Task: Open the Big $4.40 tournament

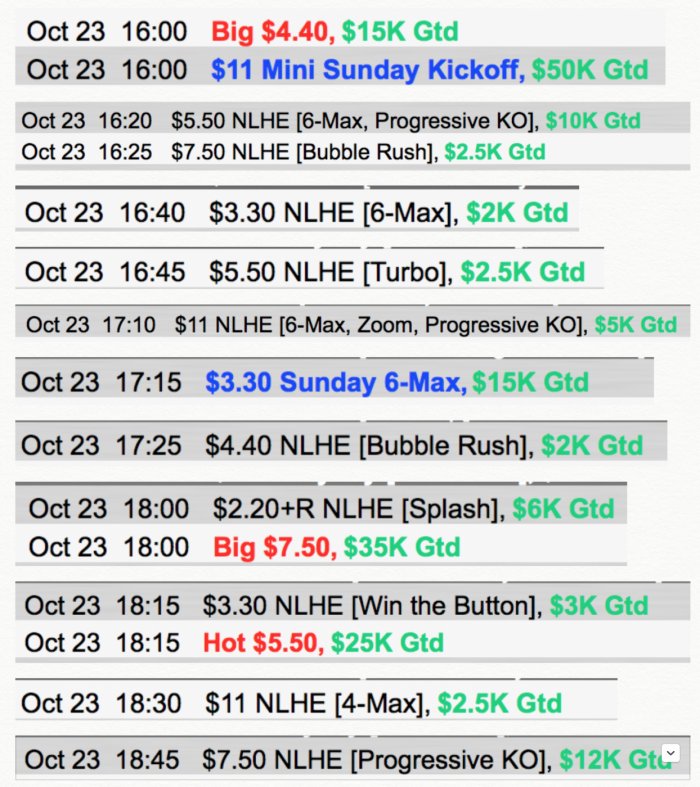Action: (x=270, y=32)
